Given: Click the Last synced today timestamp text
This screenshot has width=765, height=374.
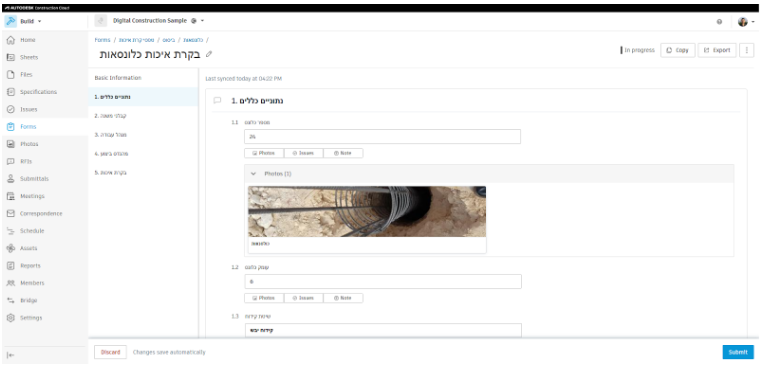Looking at the screenshot, I should pyautogui.click(x=243, y=79).
